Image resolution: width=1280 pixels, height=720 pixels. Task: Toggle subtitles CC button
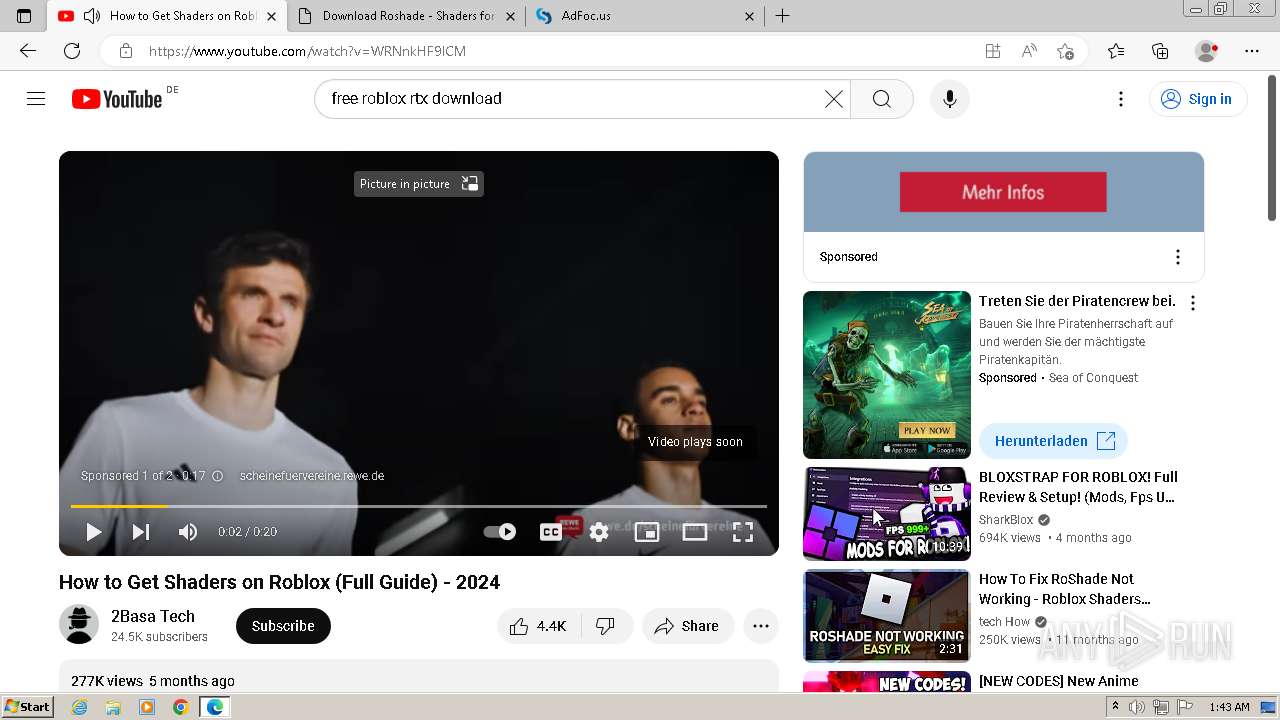pos(550,532)
